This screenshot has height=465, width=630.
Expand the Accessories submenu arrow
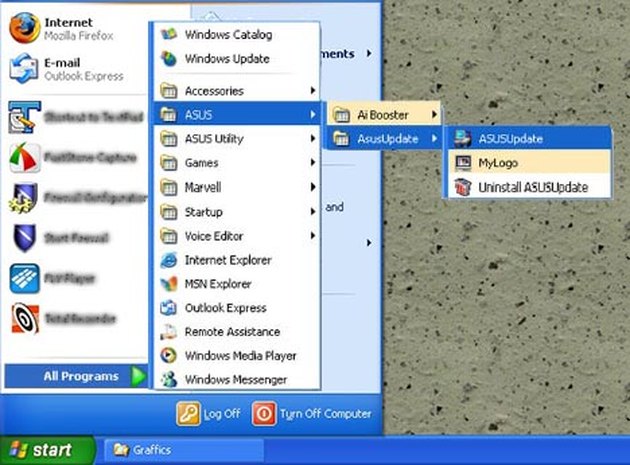click(x=313, y=90)
